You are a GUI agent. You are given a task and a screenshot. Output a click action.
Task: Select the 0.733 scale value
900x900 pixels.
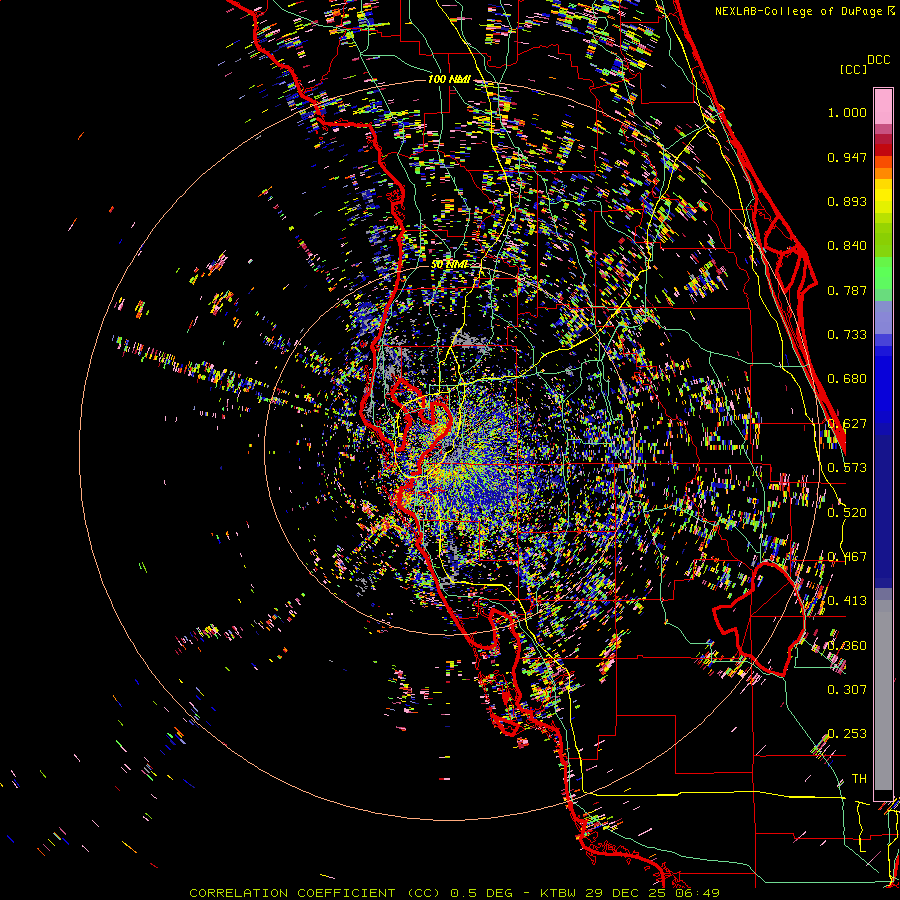pos(847,335)
